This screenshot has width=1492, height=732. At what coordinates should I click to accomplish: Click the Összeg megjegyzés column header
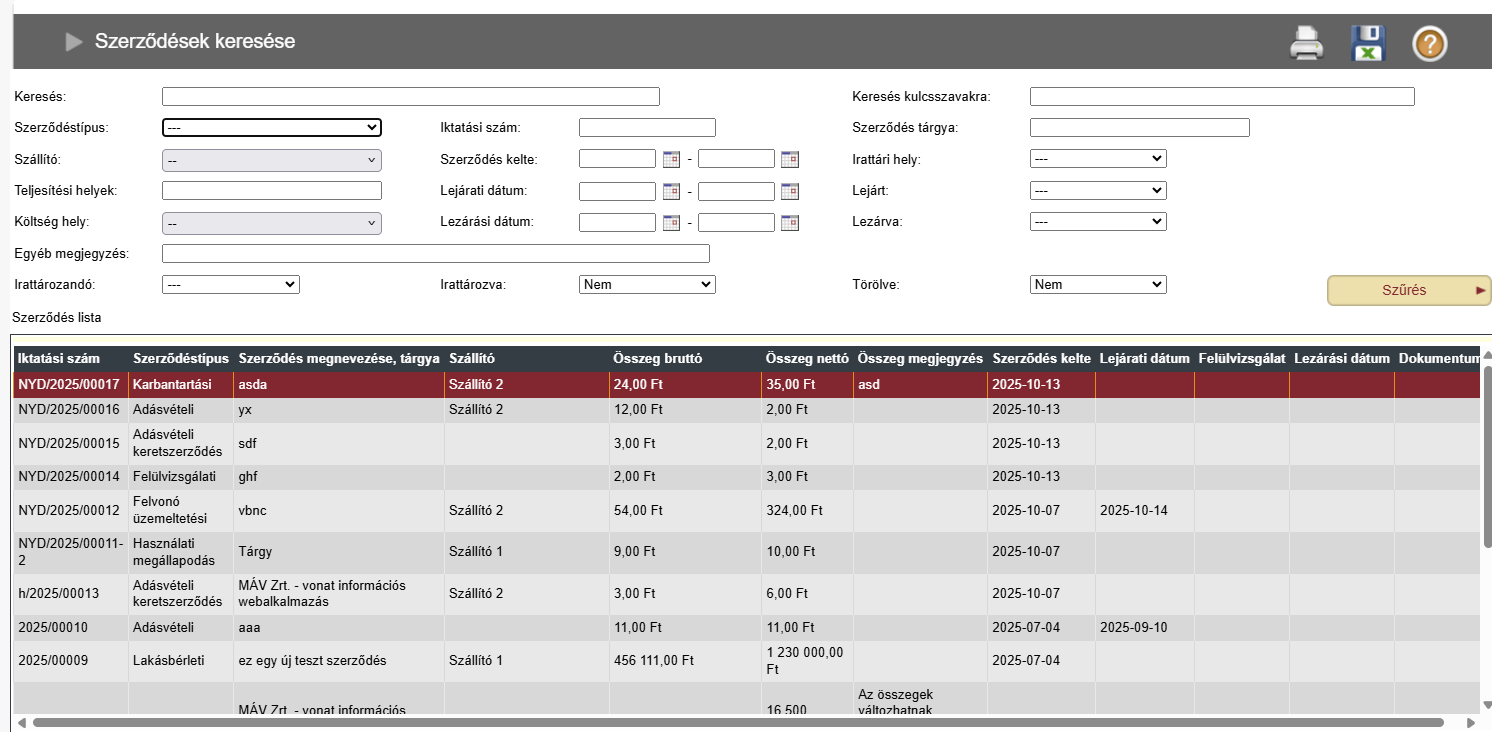tap(920, 358)
